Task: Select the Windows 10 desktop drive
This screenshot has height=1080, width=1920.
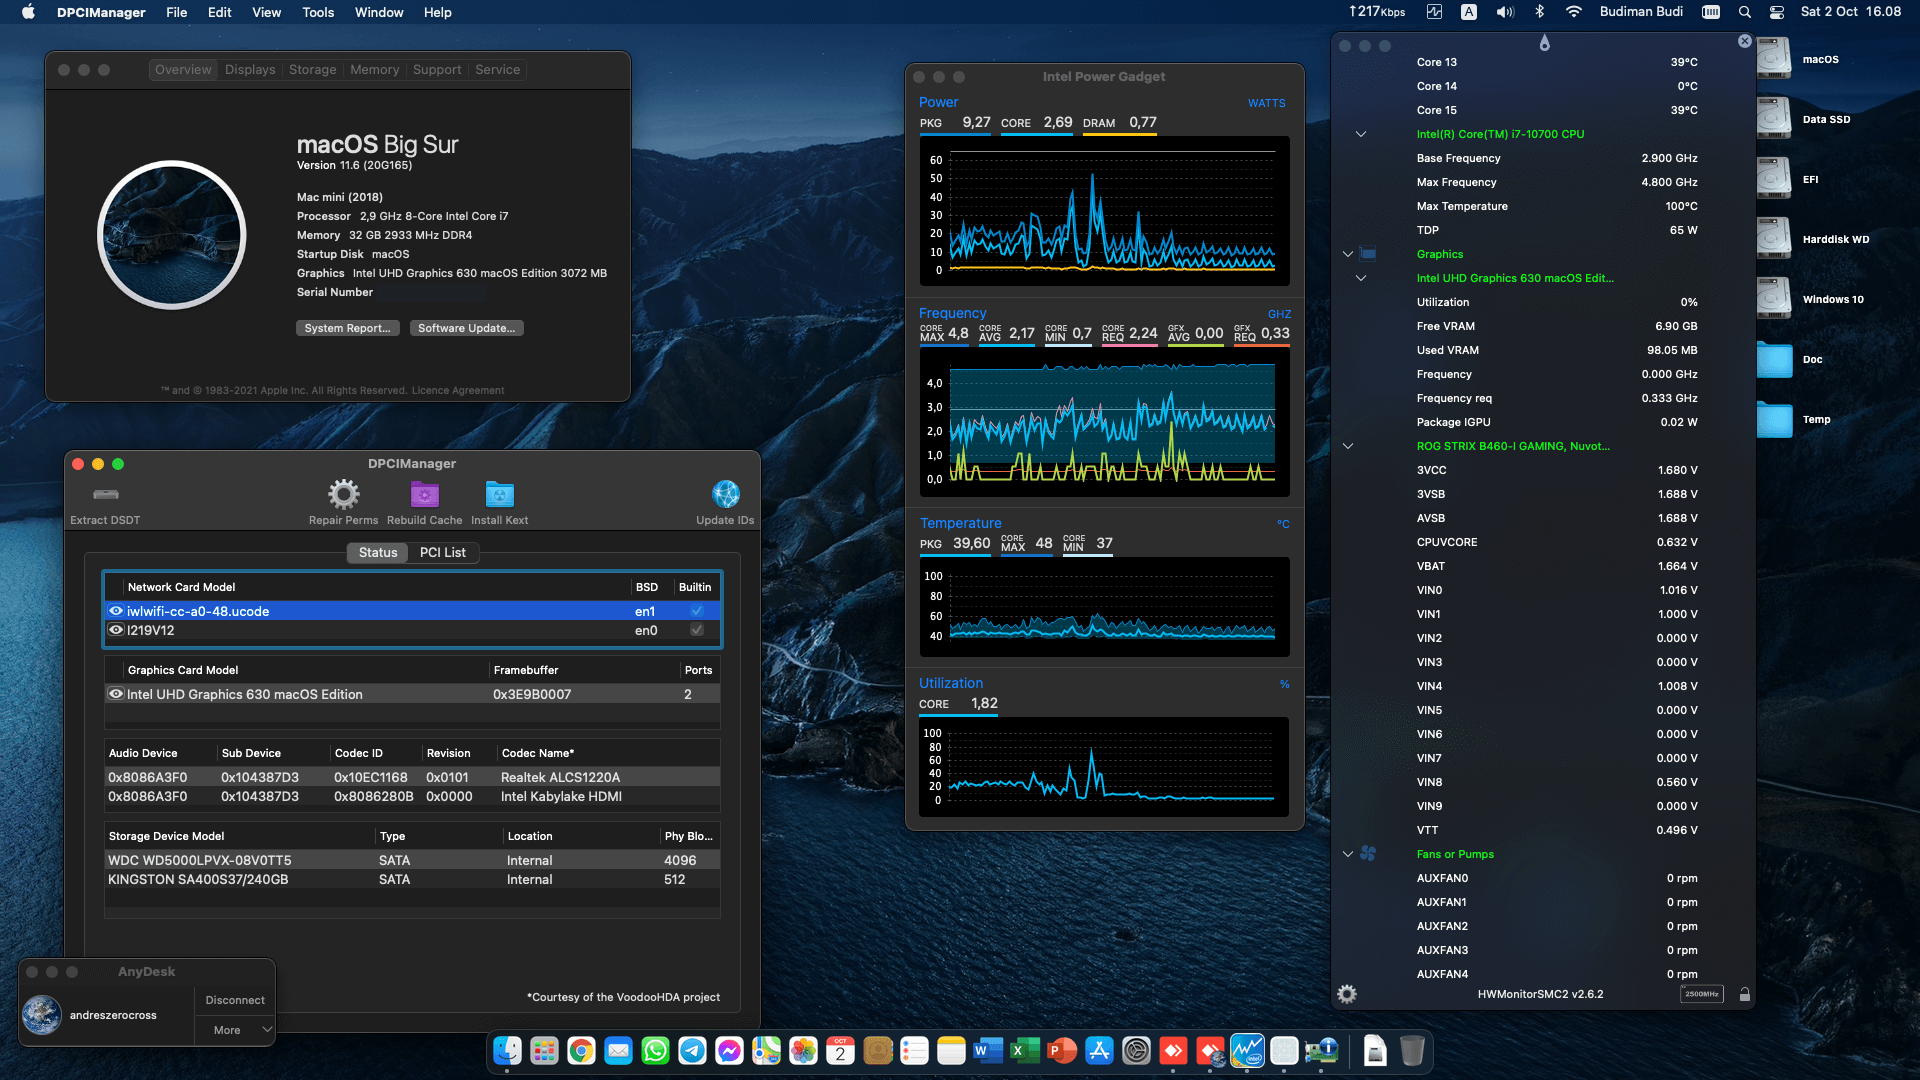Action: tap(1773, 299)
